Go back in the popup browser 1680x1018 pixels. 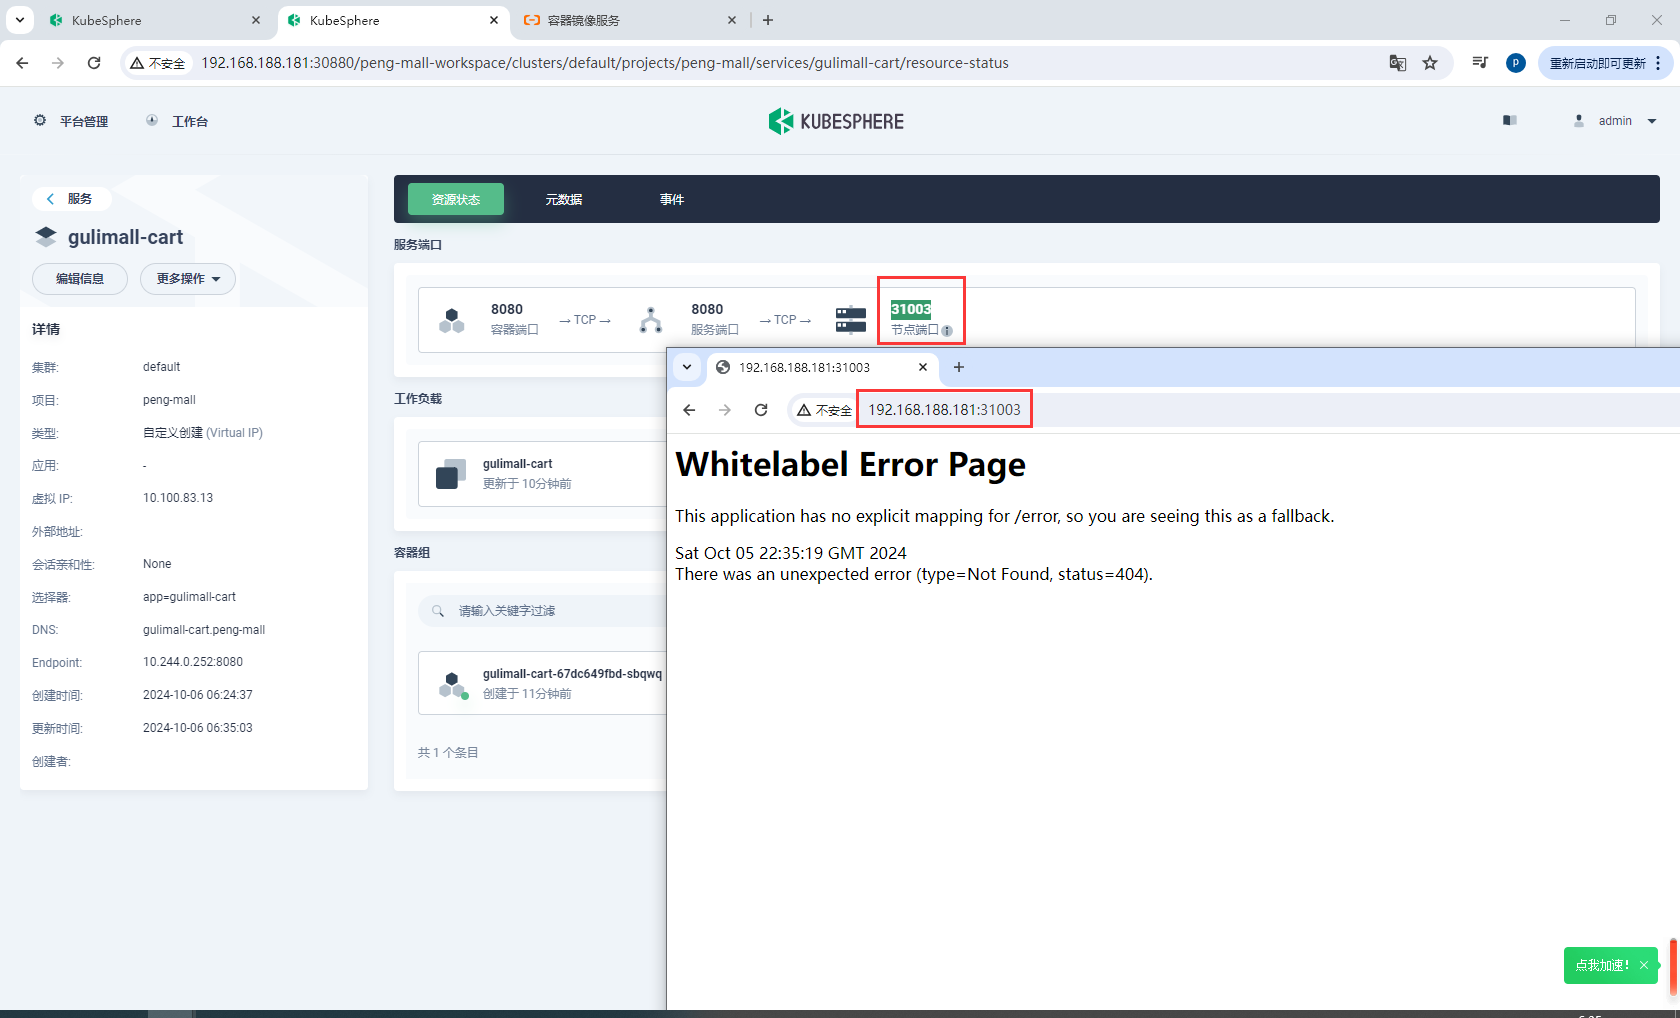(x=689, y=410)
